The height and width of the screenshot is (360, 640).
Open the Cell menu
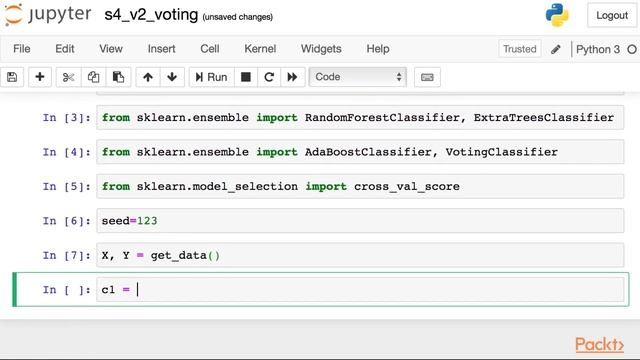(210, 49)
